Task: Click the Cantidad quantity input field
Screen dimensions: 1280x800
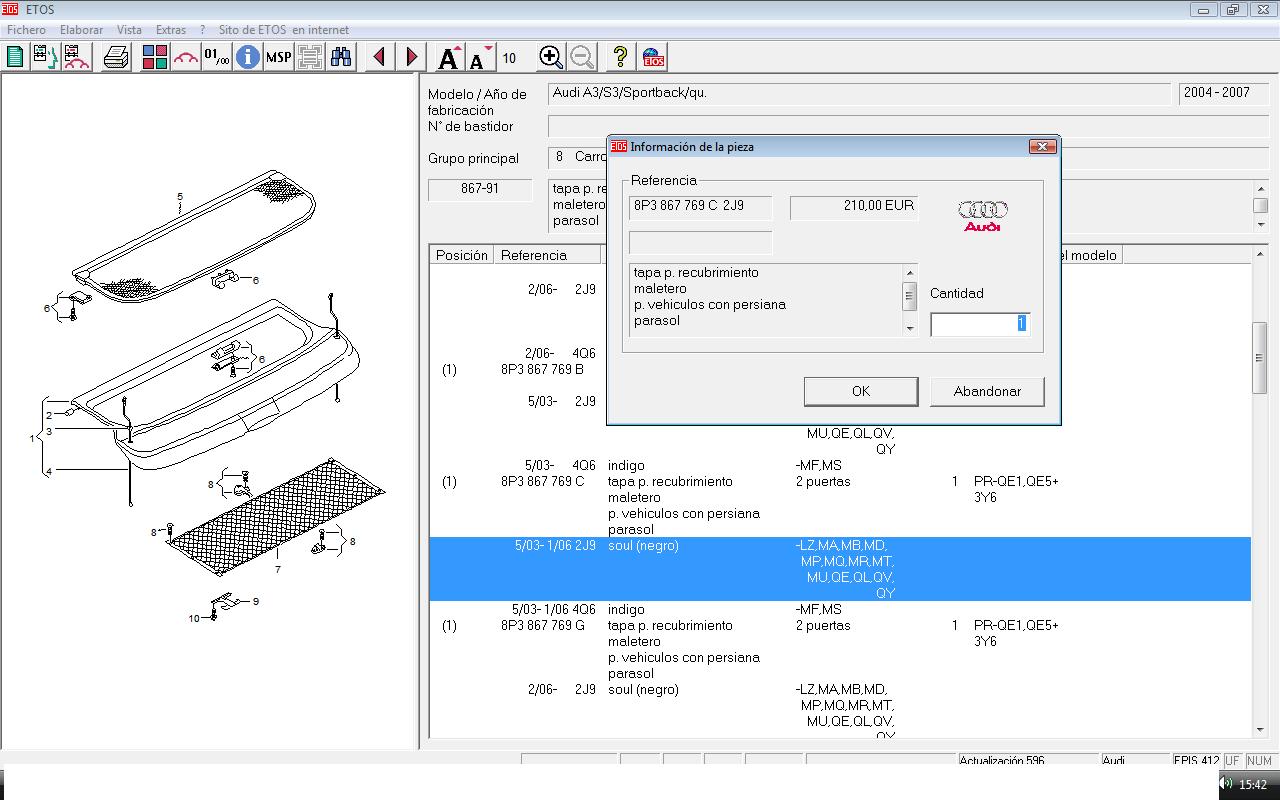Action: 980,323
